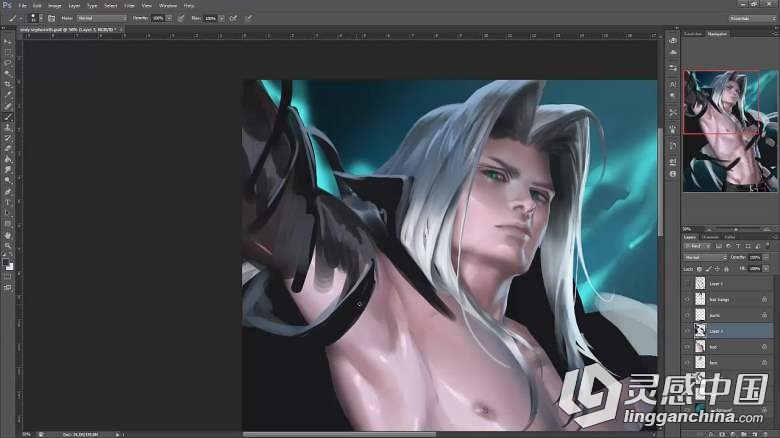780x438 pixels.
Task: Select the History Brush tool
Action: 7,138
